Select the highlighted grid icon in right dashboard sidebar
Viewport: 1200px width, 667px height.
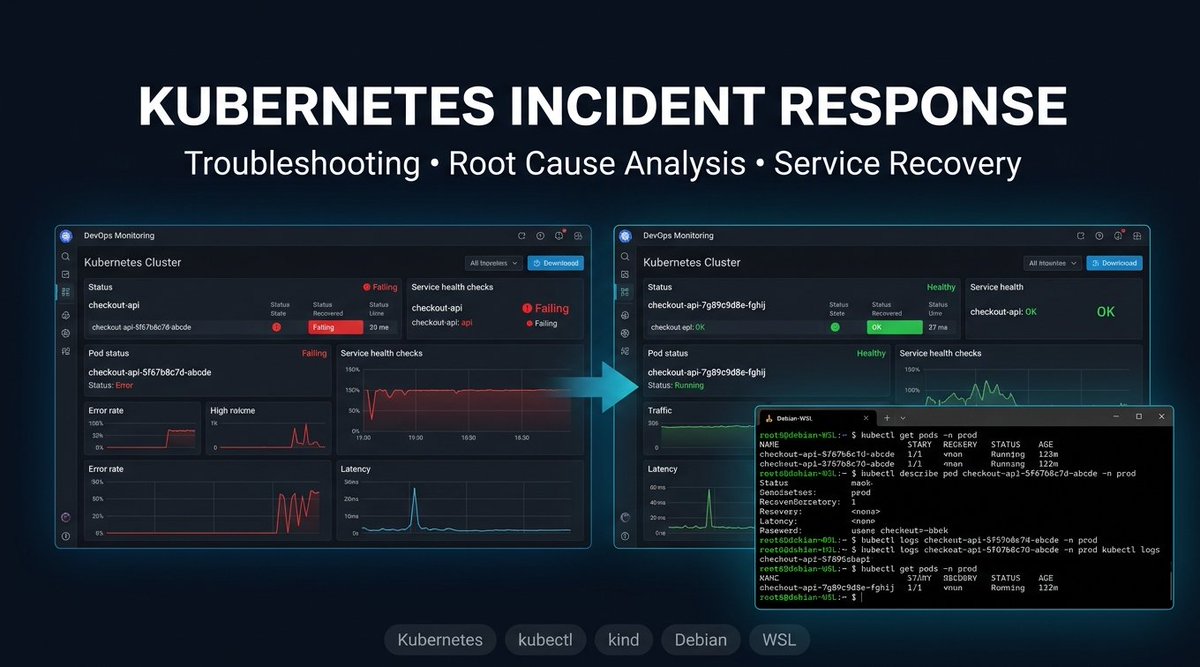pos(625,292)
